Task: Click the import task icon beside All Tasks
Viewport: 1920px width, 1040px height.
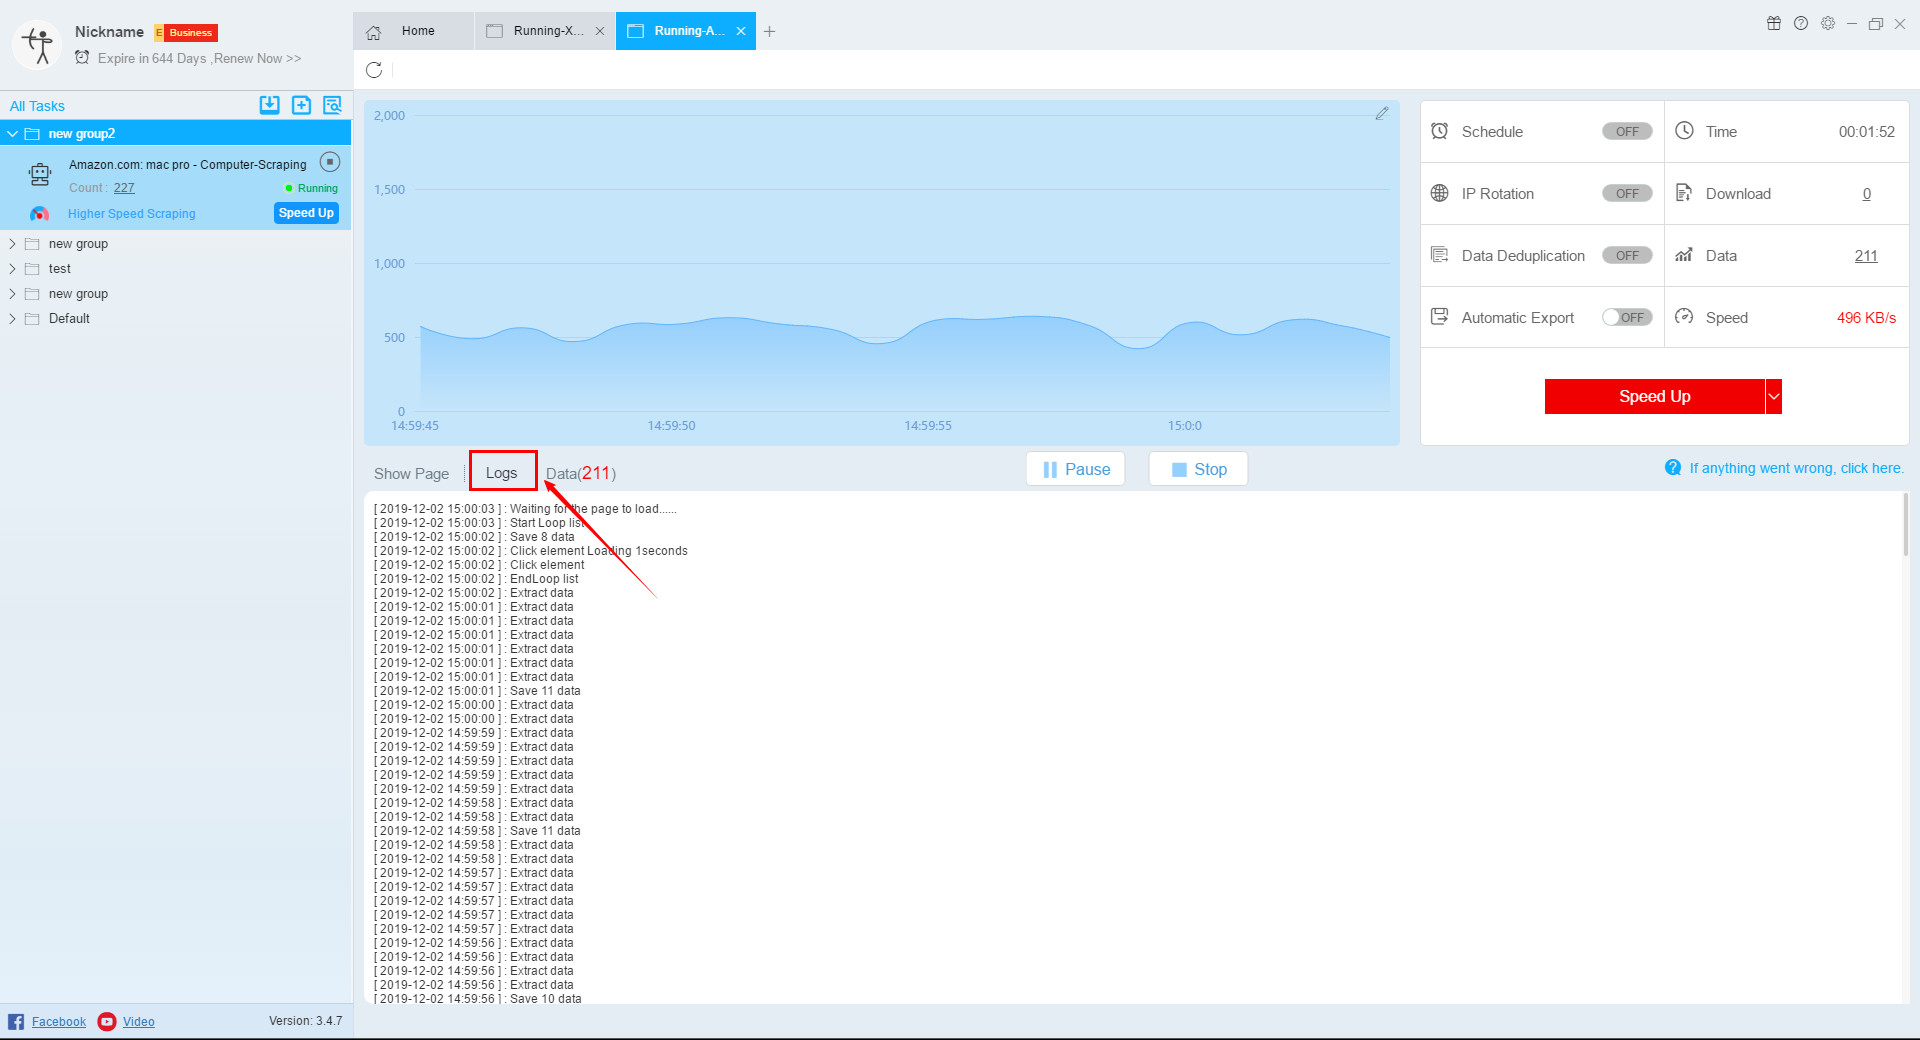Action: (x=269, y=105)
